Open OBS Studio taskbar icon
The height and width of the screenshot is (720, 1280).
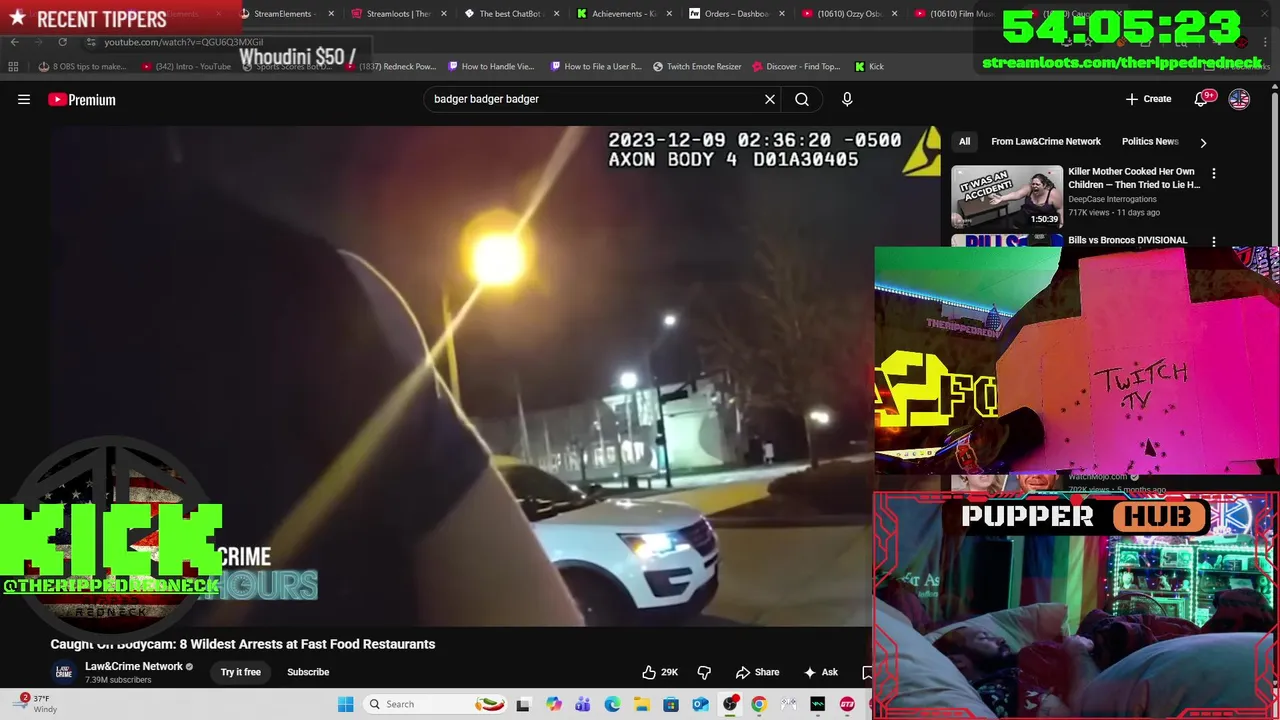coord(730,704)
